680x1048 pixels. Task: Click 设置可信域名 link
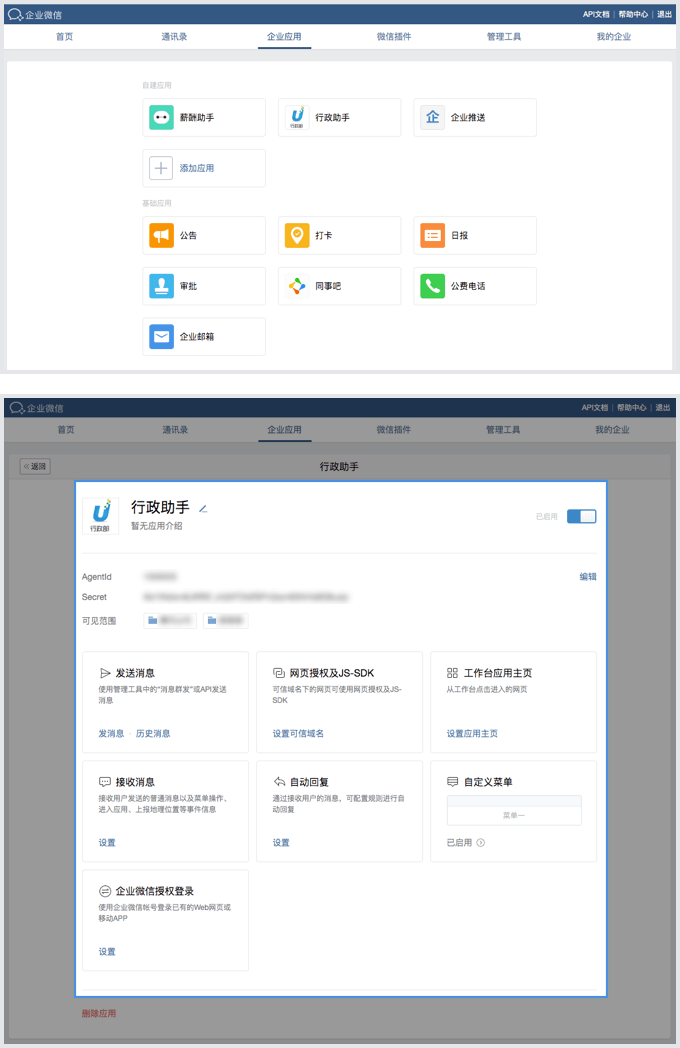(298, 734)
